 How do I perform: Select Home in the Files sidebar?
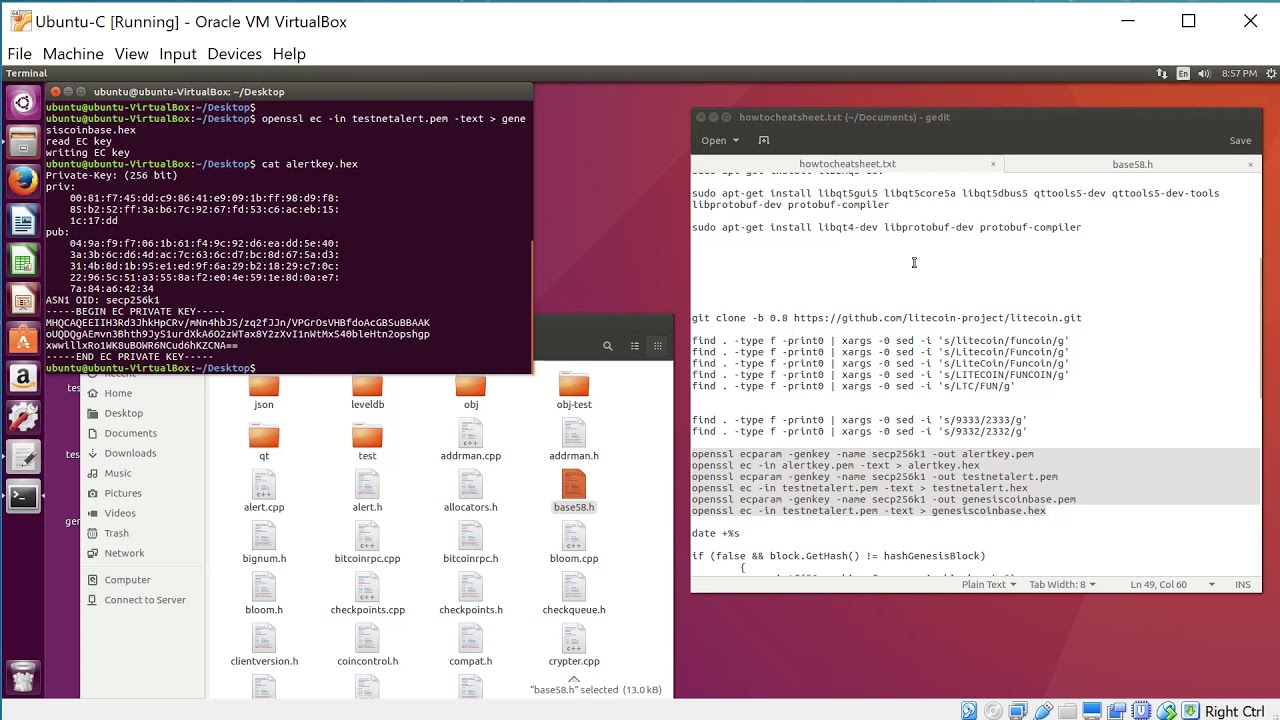coord(118,393)
